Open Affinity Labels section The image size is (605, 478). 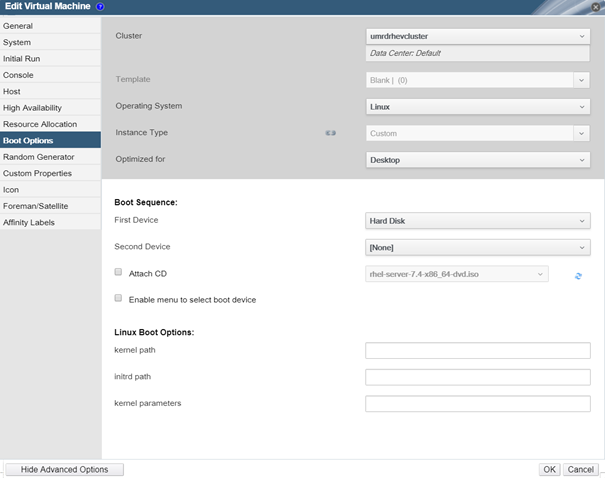51,223
